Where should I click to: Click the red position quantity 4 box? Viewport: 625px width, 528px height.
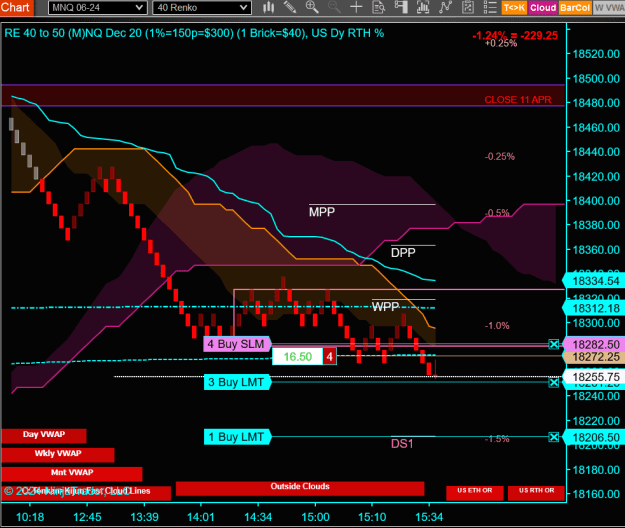330,356
